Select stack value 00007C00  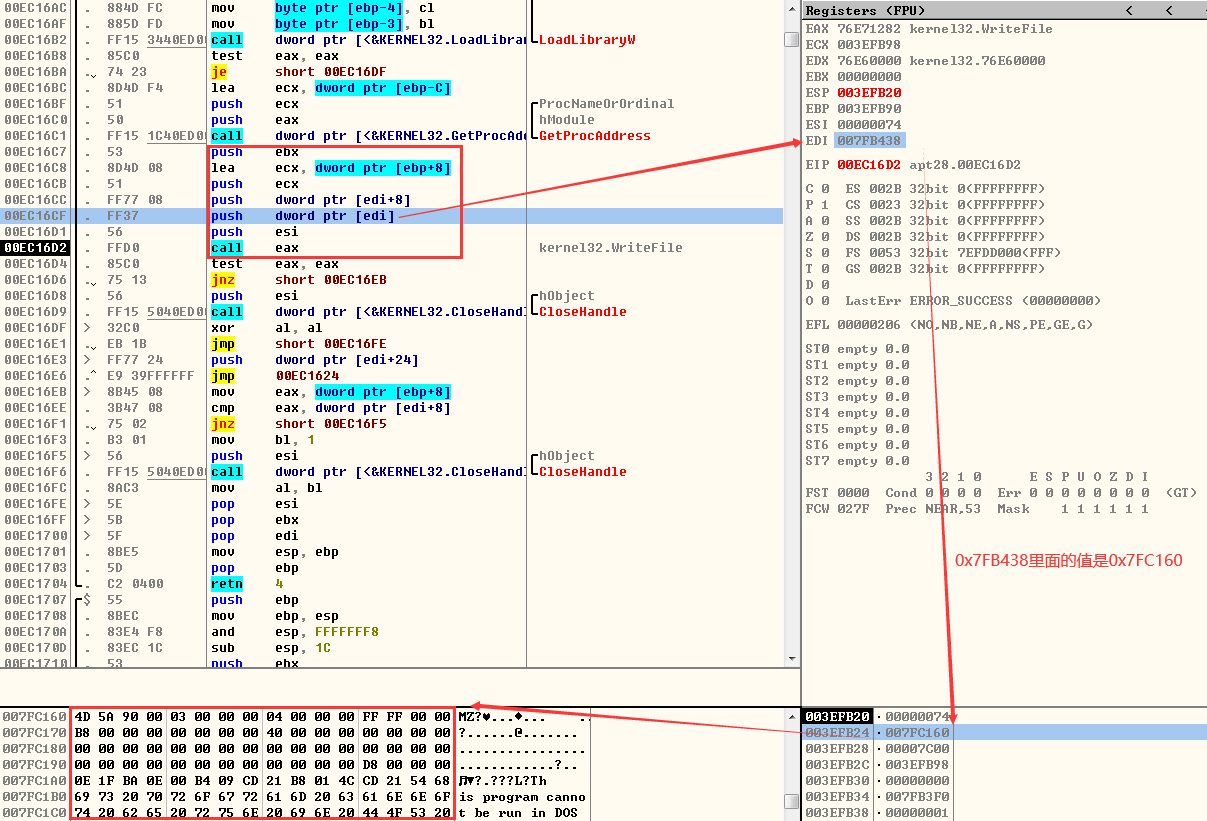click(916, 749)
